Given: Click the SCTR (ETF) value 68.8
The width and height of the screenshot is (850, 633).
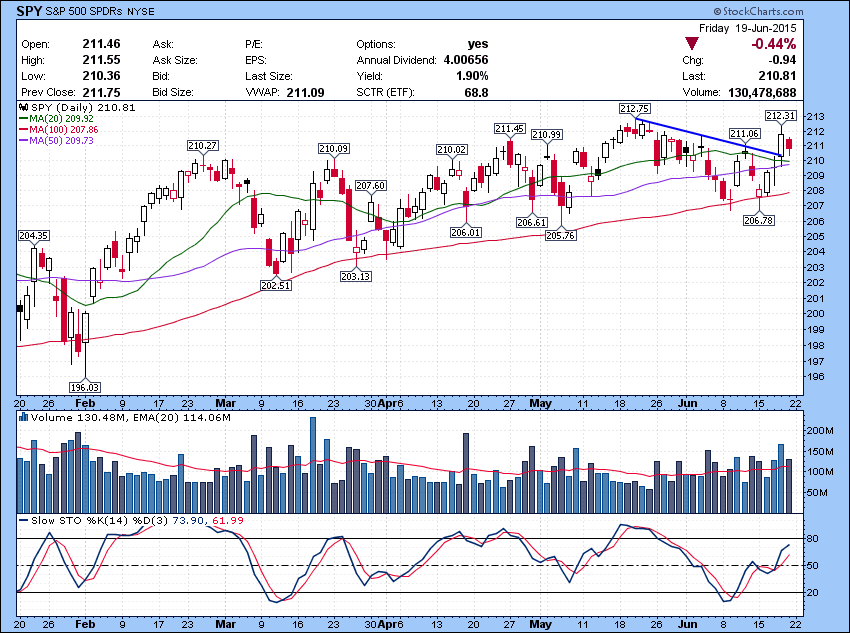Looking at the screenshot, I should (476, 93).
